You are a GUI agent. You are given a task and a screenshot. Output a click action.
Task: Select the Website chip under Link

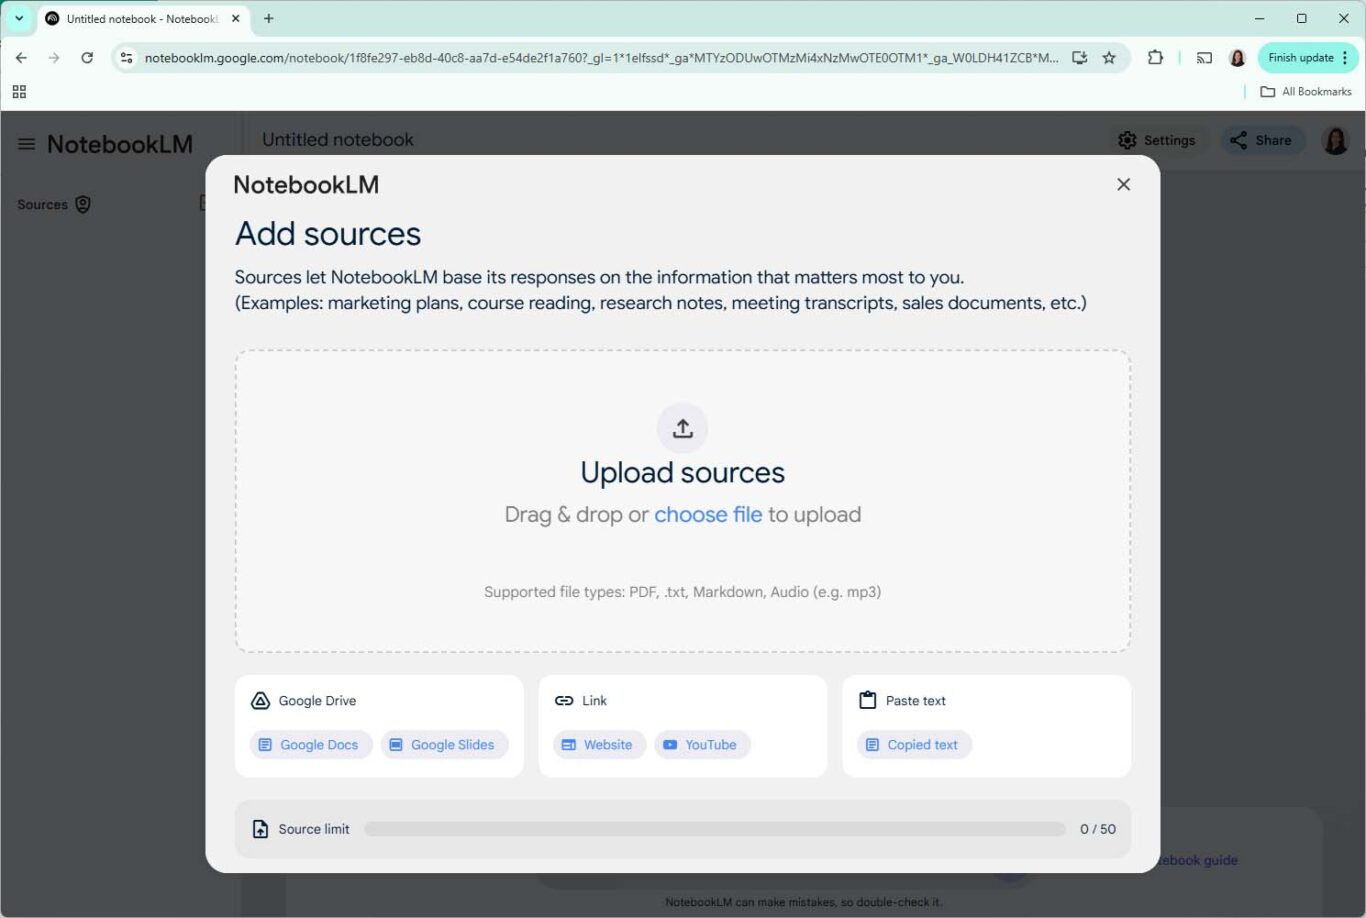(x=598, y=744)
